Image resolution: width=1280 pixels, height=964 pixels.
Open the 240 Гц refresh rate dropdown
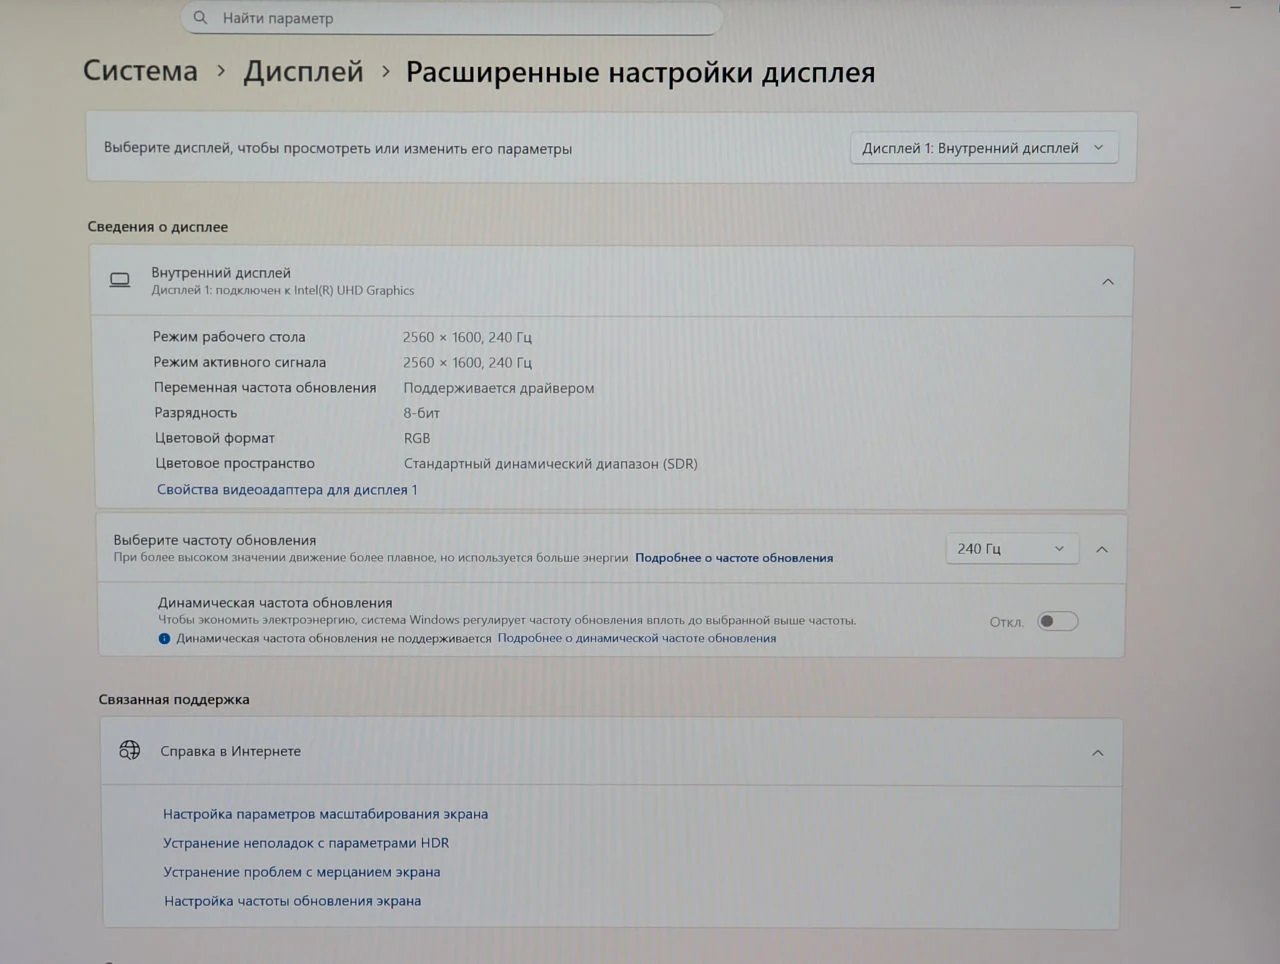pos(1012,548)
